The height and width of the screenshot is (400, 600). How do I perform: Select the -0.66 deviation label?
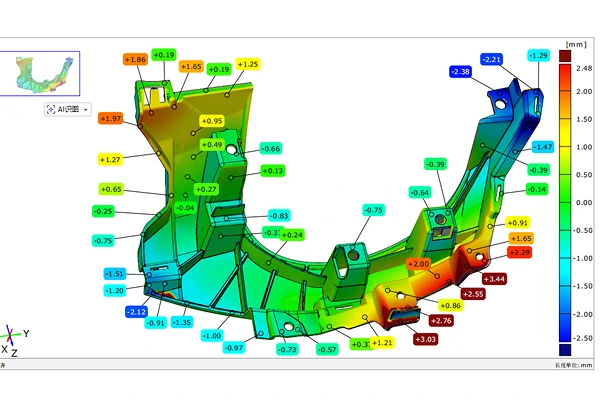coord(271,149)
